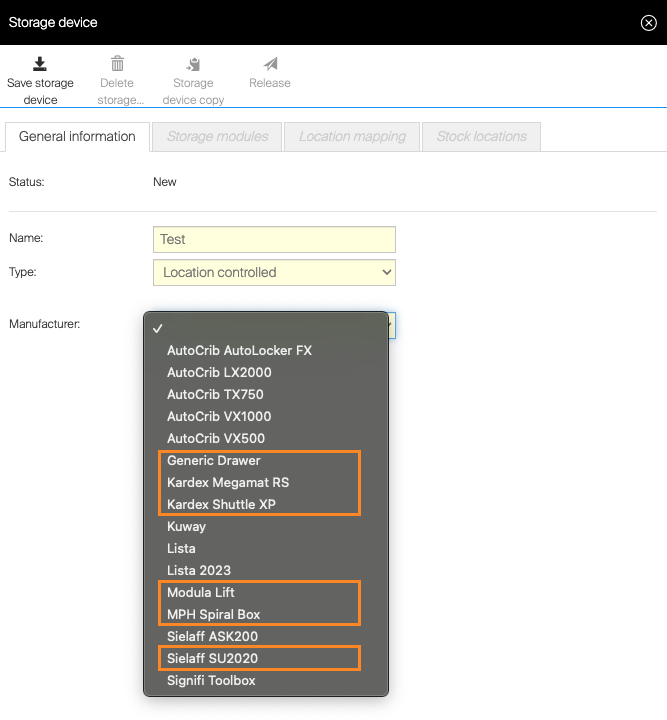Select AutoCrib AutoLocker FX manufacturer
The image size is (667, 720).
[239, 351]
